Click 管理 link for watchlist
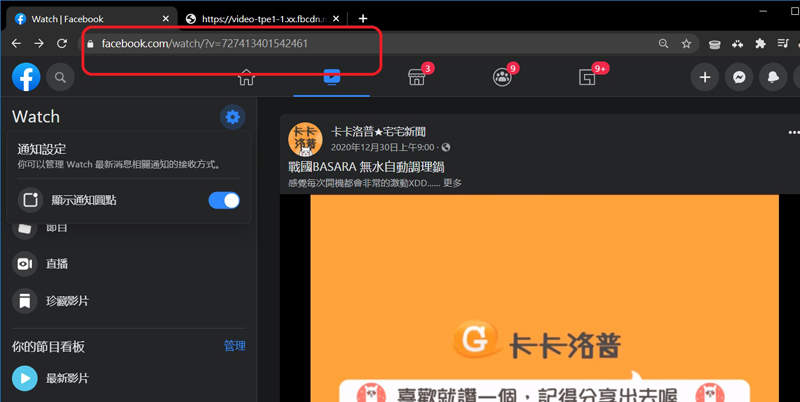This screenshot has height=402, width=800. 234,346
